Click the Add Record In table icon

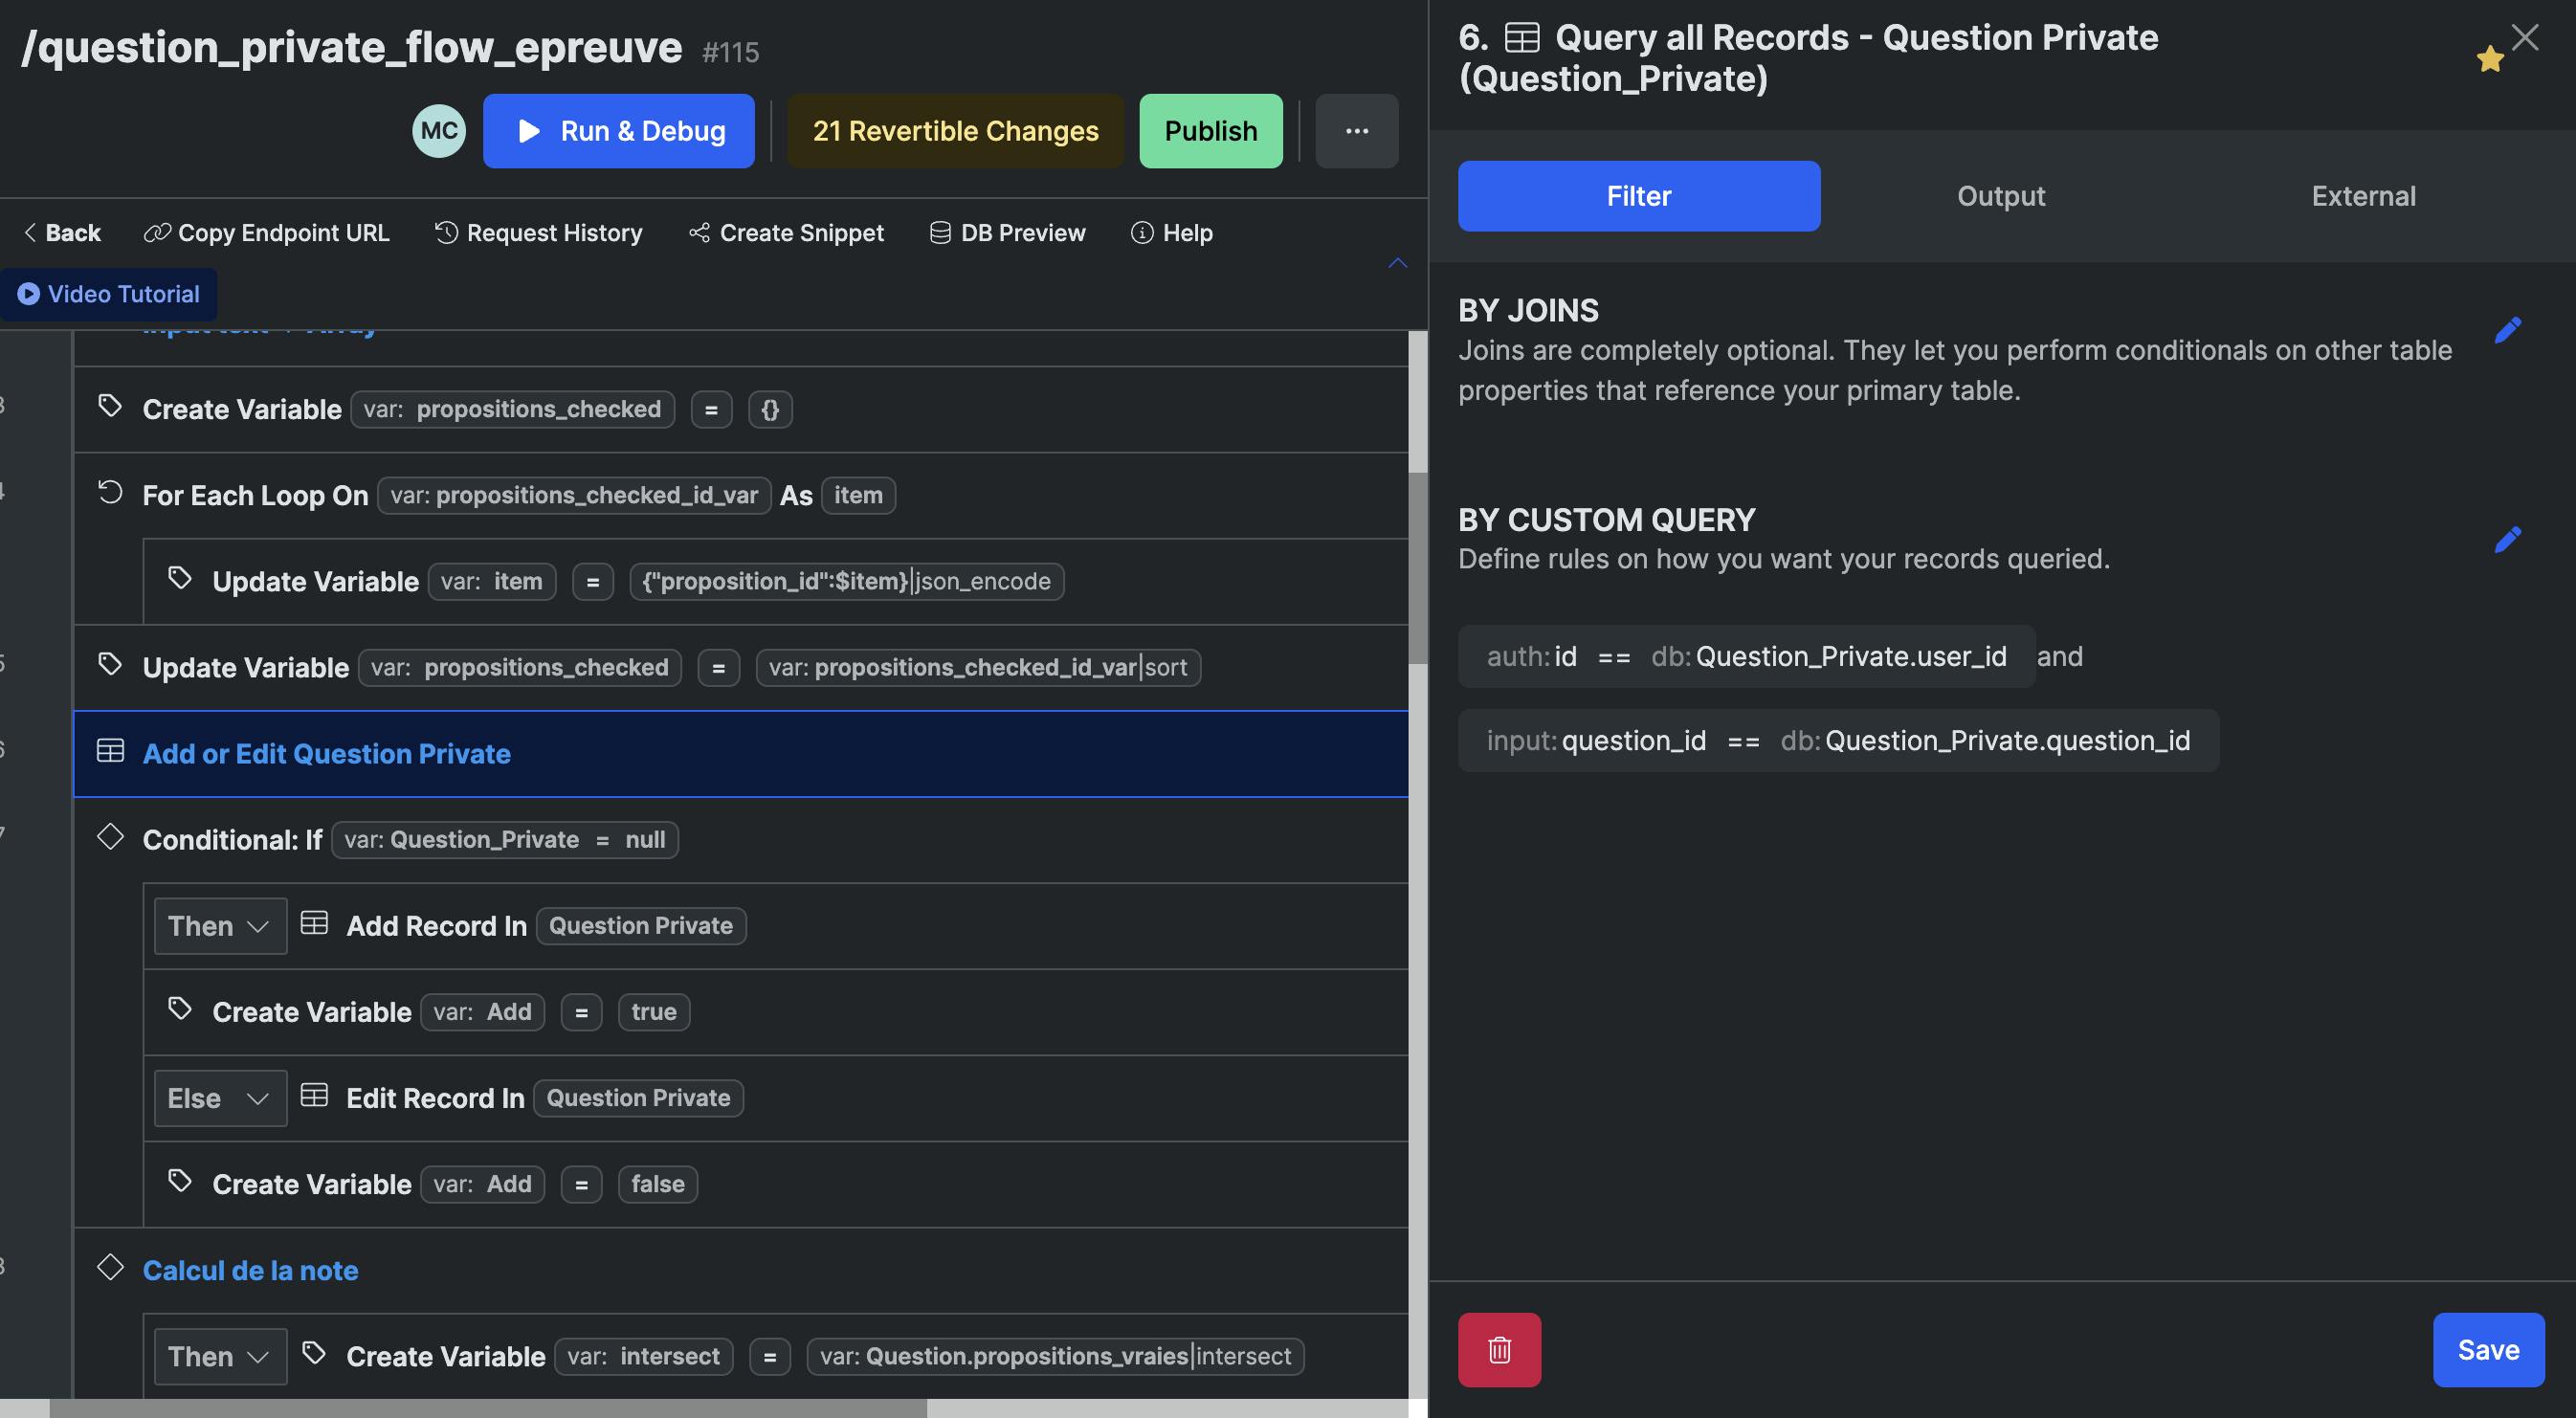(314, 922)
